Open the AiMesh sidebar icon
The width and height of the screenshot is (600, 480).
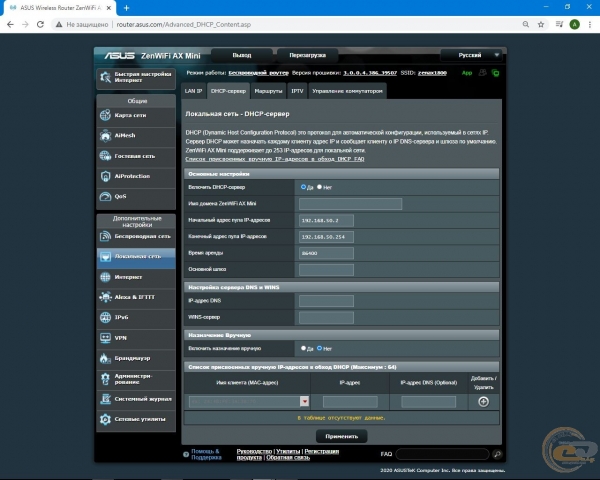pyautogui.click(x=105, y=136)
